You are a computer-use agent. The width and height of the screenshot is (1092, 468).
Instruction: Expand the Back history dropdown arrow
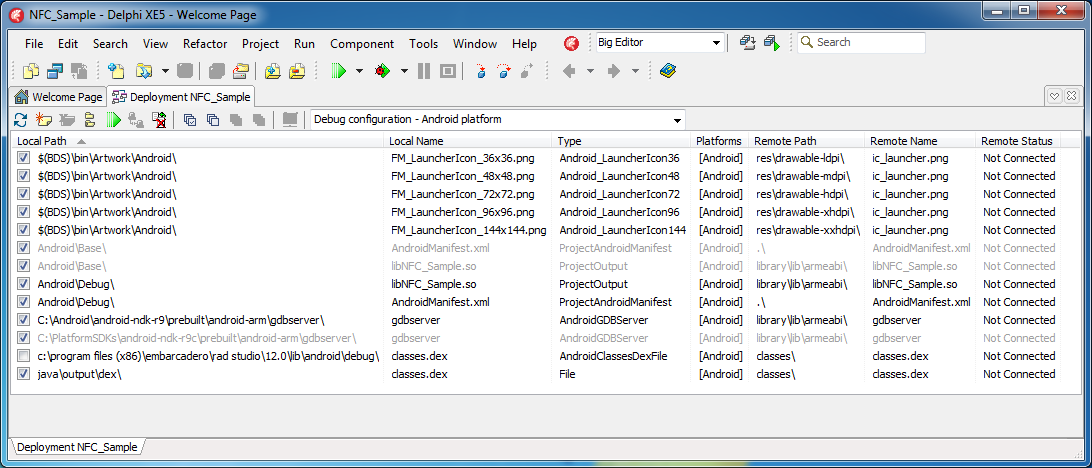tap(591, 71)
